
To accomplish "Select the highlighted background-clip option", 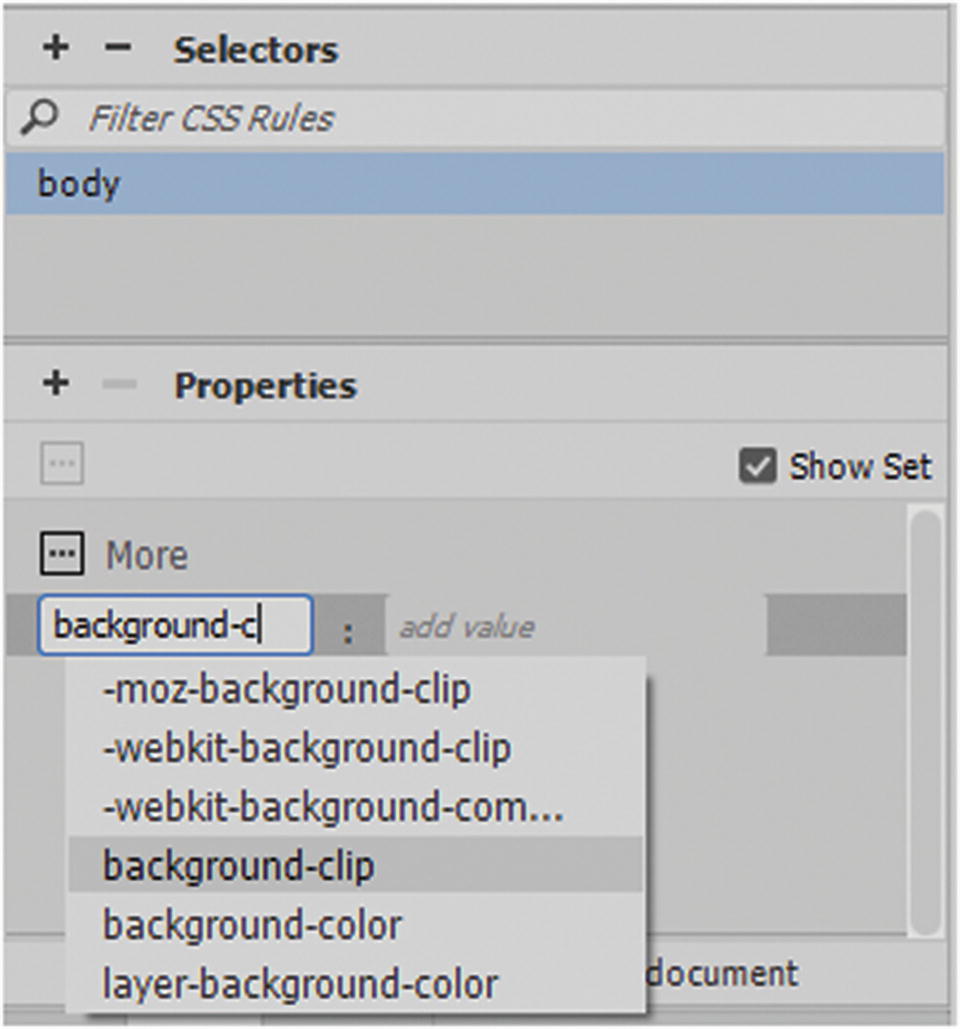I will 239,866.
